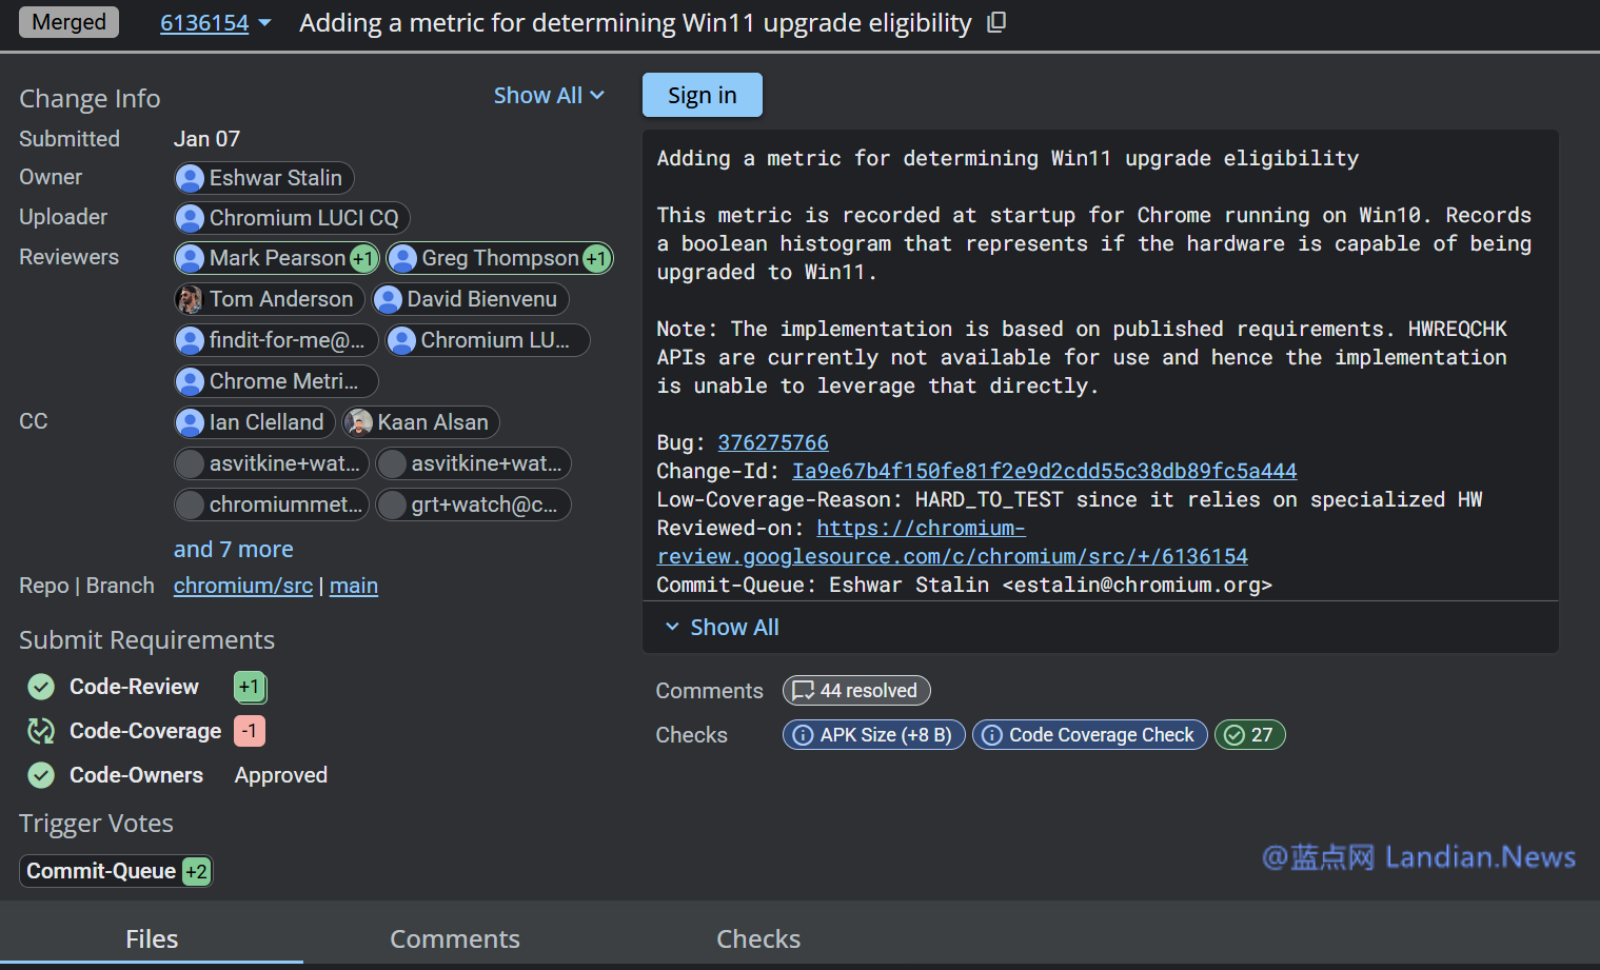Switch to the Checks tab
The width and height of the screenshot is (1600, 970).
coord(758,939)
